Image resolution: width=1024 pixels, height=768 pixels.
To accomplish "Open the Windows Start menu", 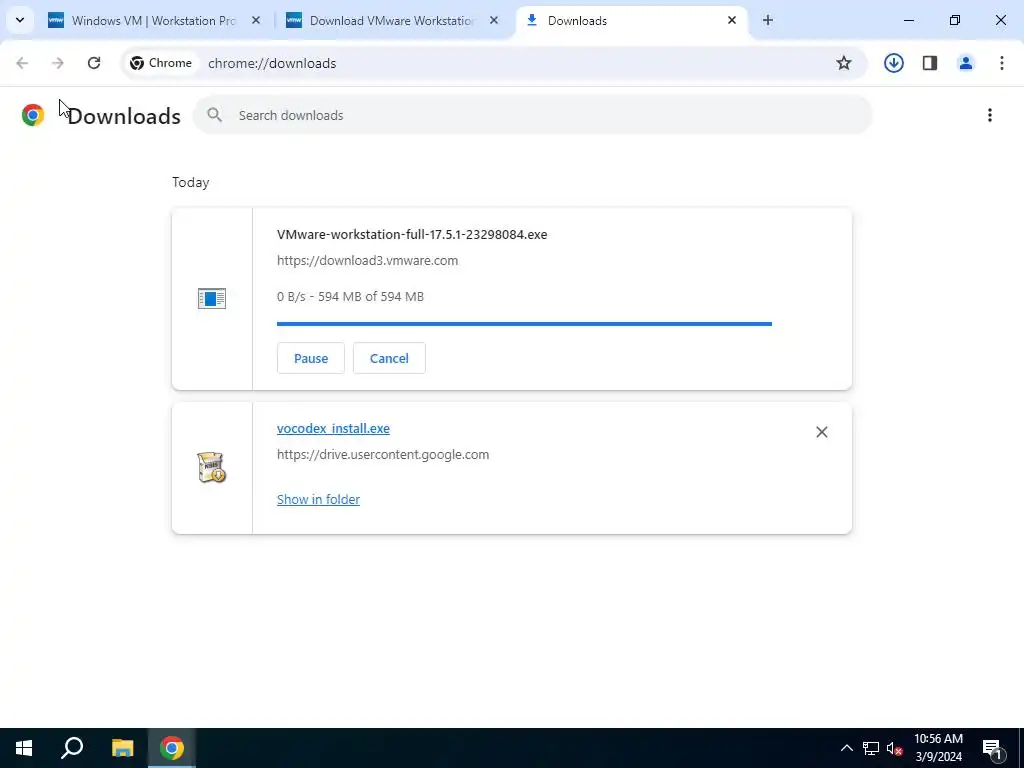I will 24,748.
